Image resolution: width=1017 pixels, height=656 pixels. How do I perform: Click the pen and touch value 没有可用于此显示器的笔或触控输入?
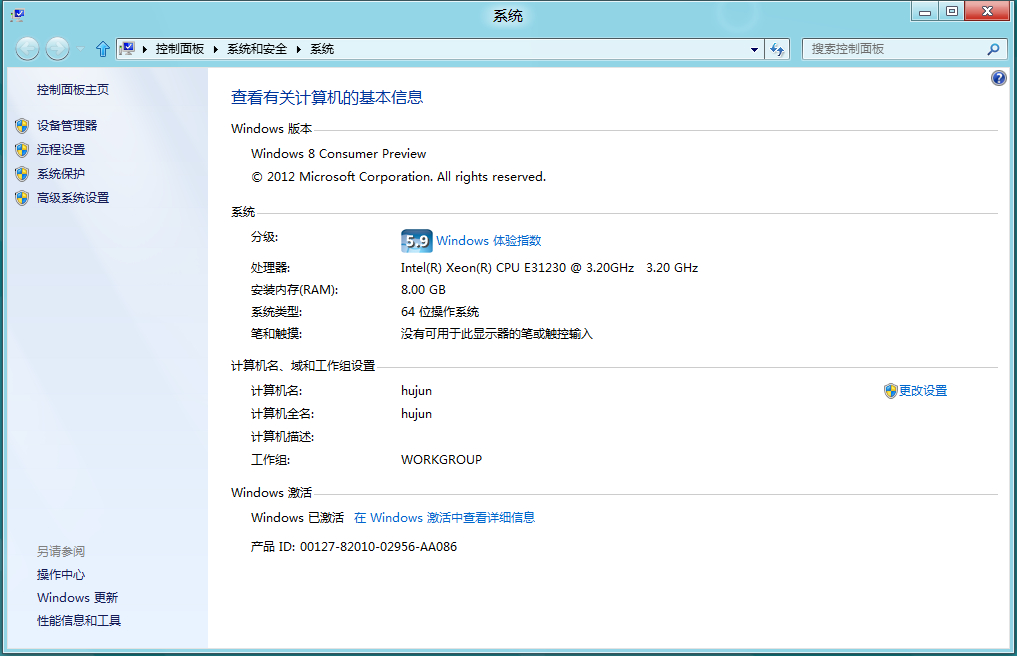(x=496, y=334)
